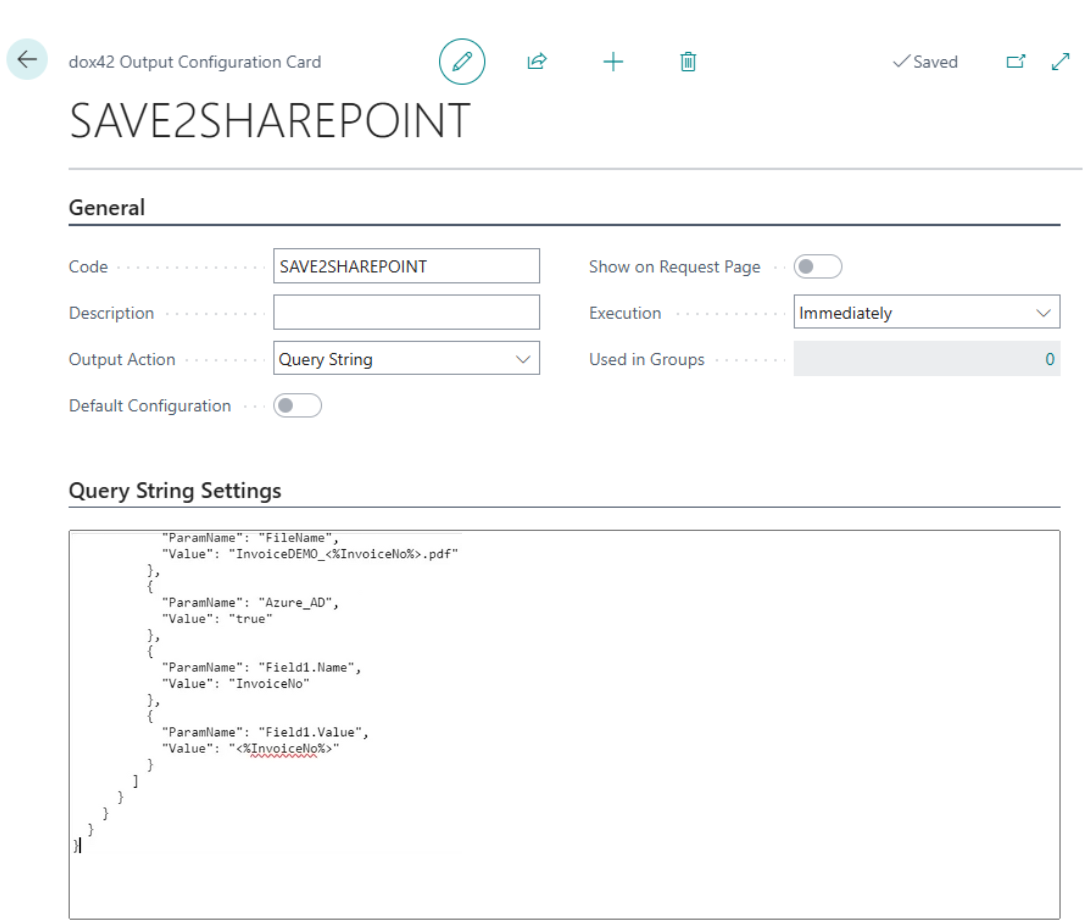Delete the record with trash icon

point(688,61)
